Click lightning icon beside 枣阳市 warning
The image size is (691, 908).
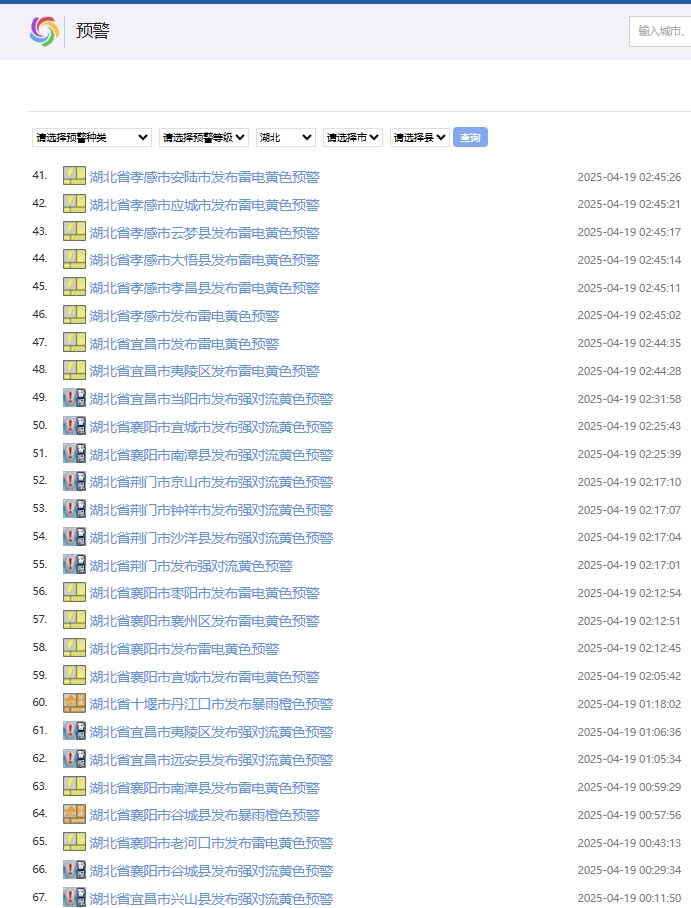coord(74,592)
